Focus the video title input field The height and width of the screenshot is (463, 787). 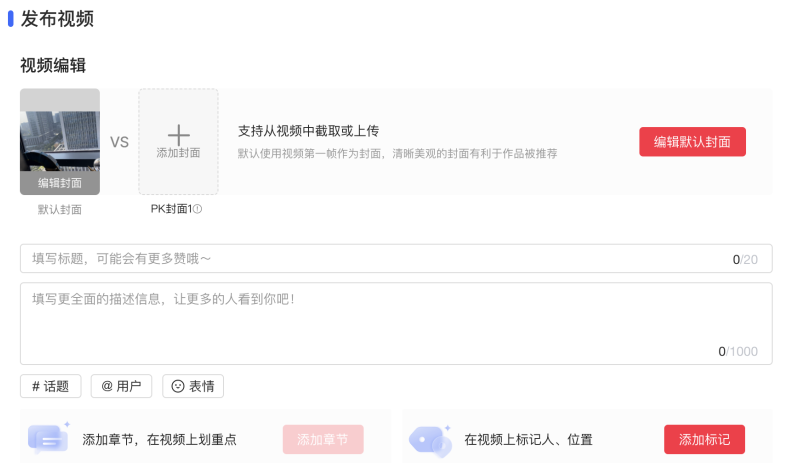pos(370,259)
